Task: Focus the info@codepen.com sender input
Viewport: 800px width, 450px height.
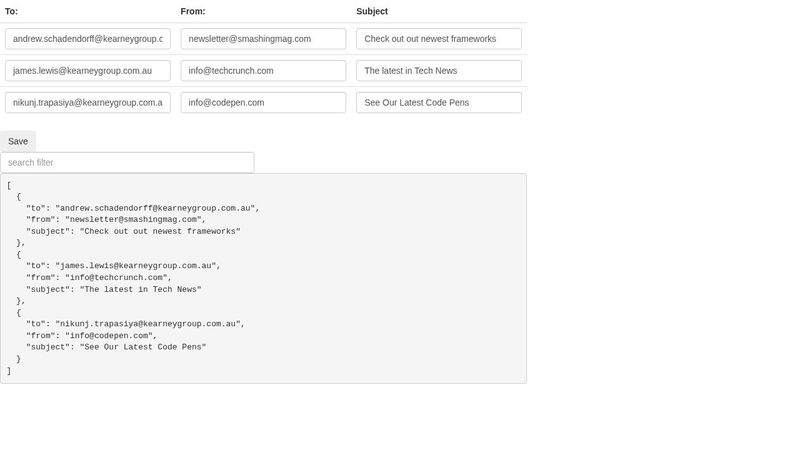Action: pyautogui.click(x=263, y=103)
